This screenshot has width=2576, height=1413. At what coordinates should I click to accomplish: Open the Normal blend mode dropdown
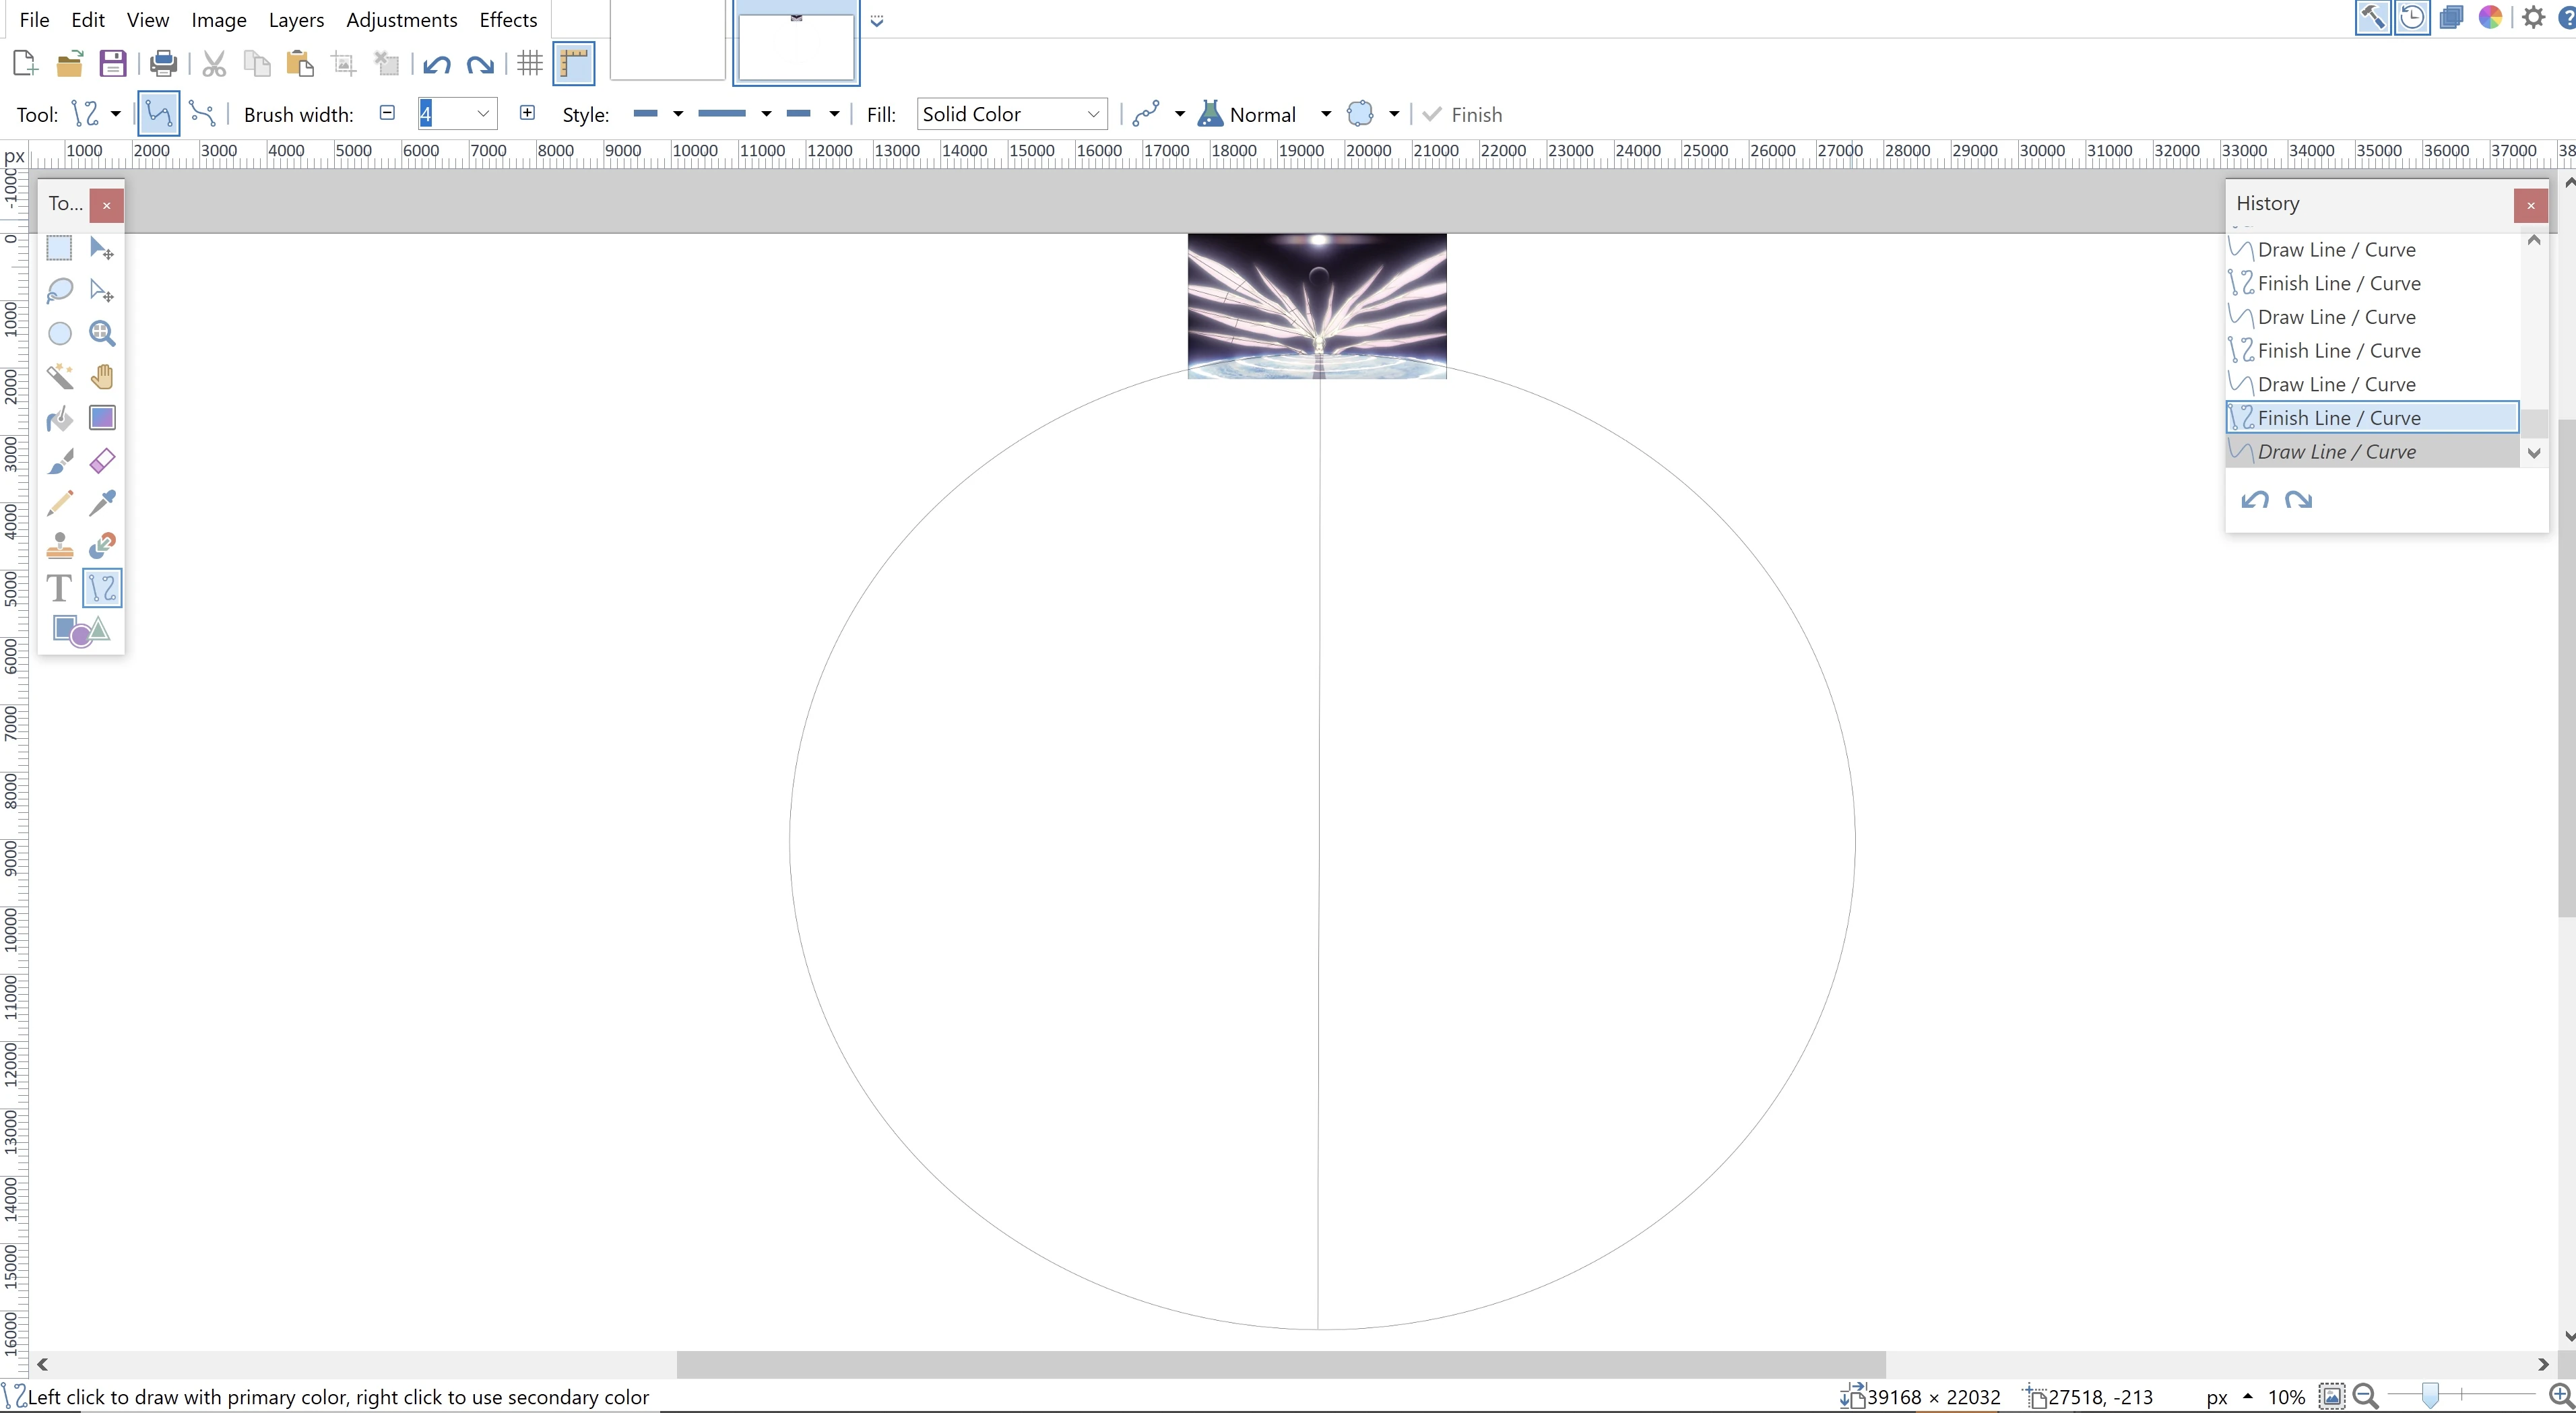pos(1325,114)
